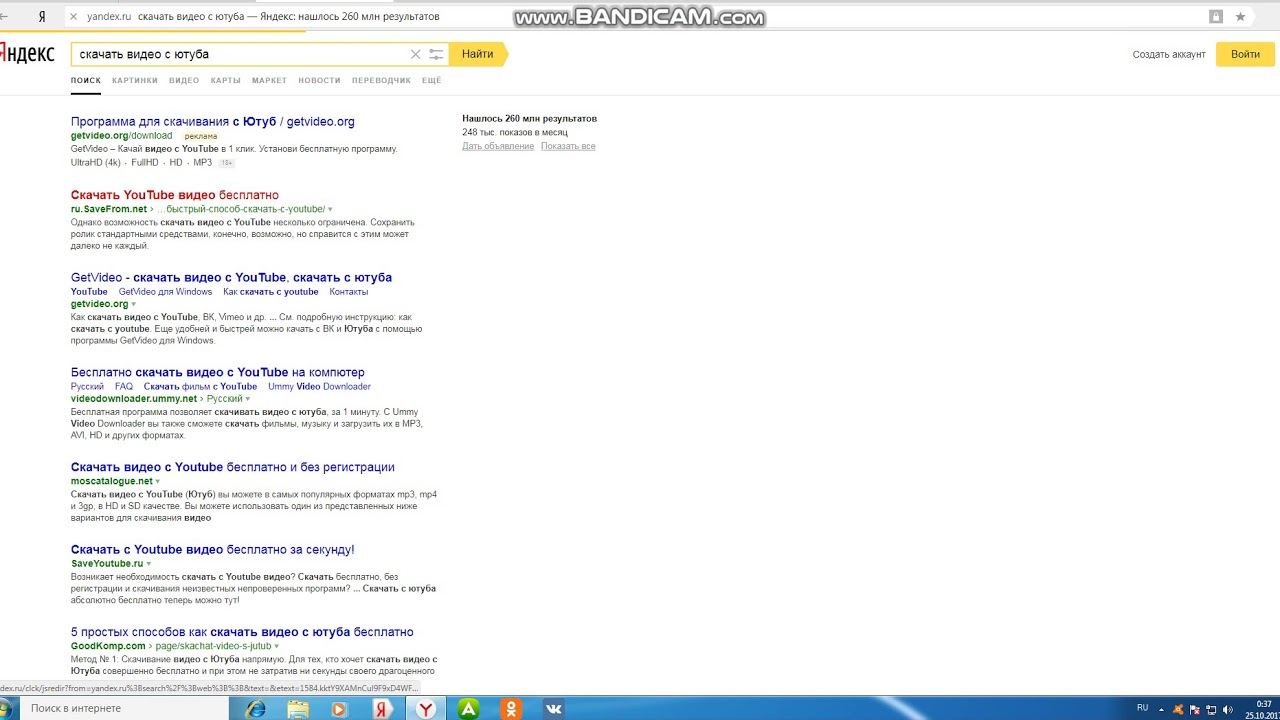Screen dimensions: 1280x720
Task: Open the 'Контакты' sitelink under GetVideo
Action: click(349, 292)
